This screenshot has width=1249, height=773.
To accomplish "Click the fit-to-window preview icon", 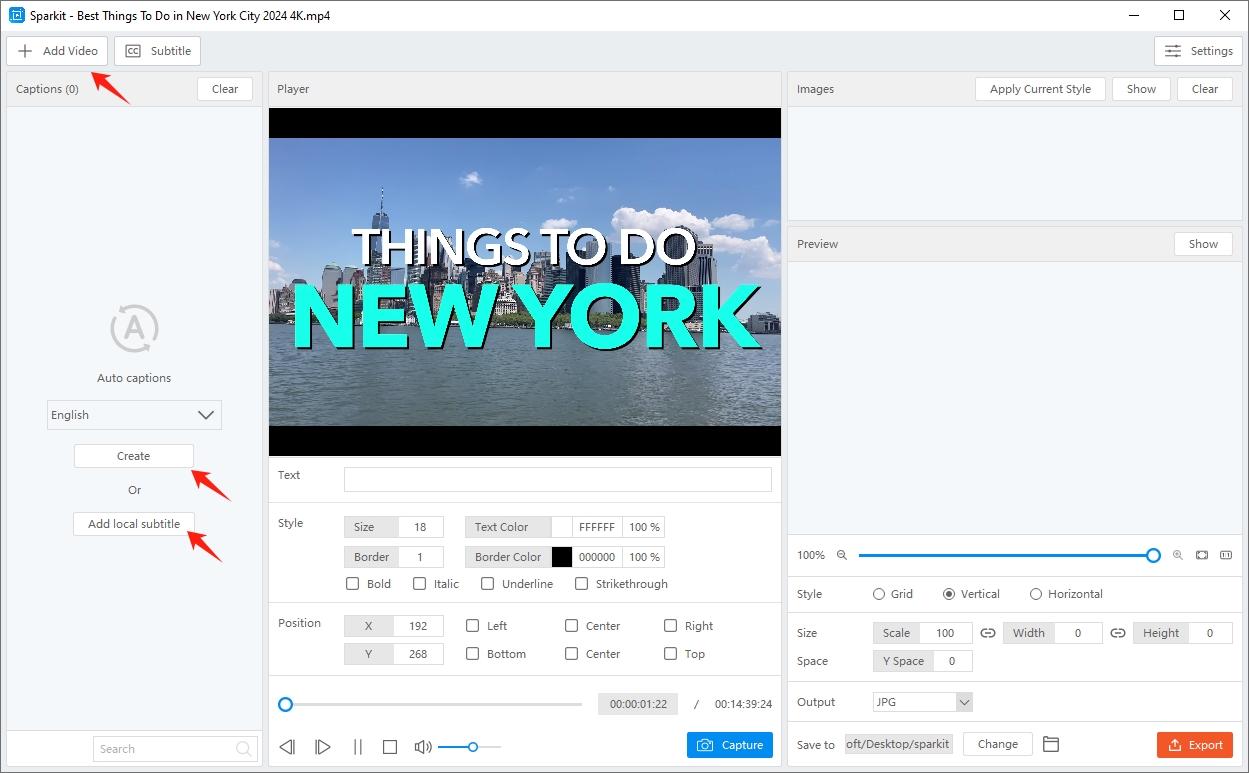I will coord(1201,555).
